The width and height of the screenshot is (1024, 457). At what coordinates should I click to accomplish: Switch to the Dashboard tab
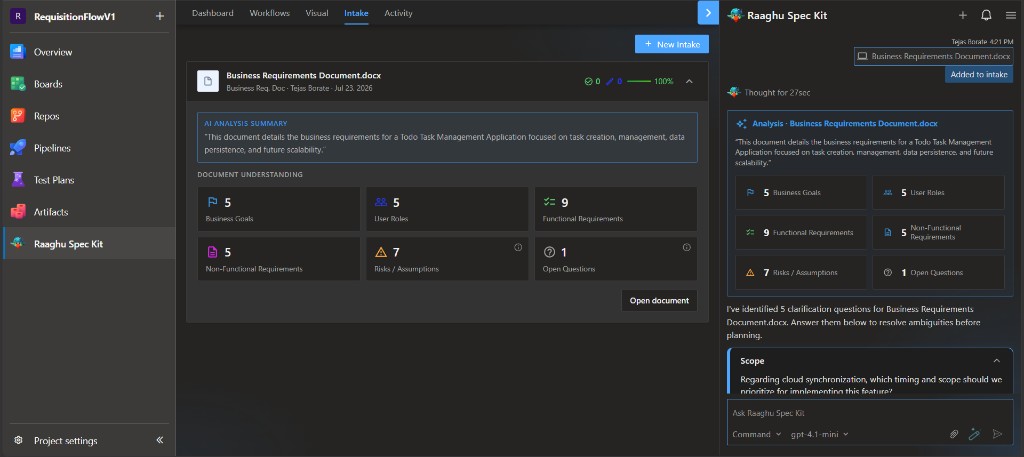pos(212,13)
